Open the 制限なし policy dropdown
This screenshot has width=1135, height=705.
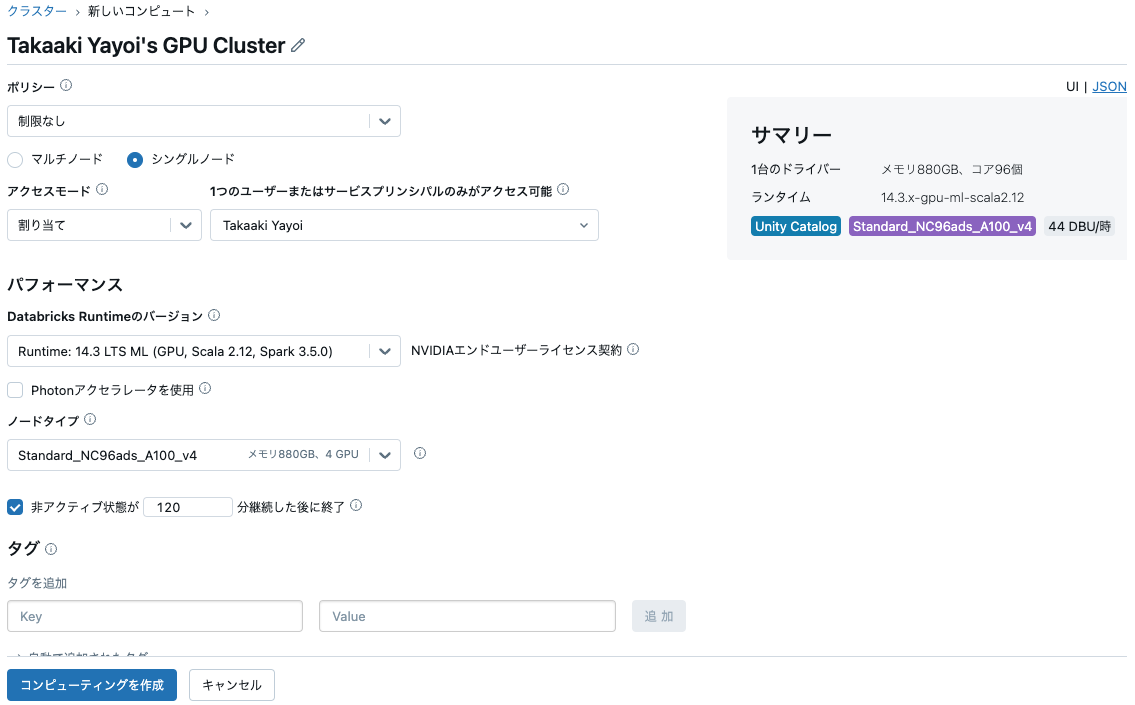tap(384, 120)
